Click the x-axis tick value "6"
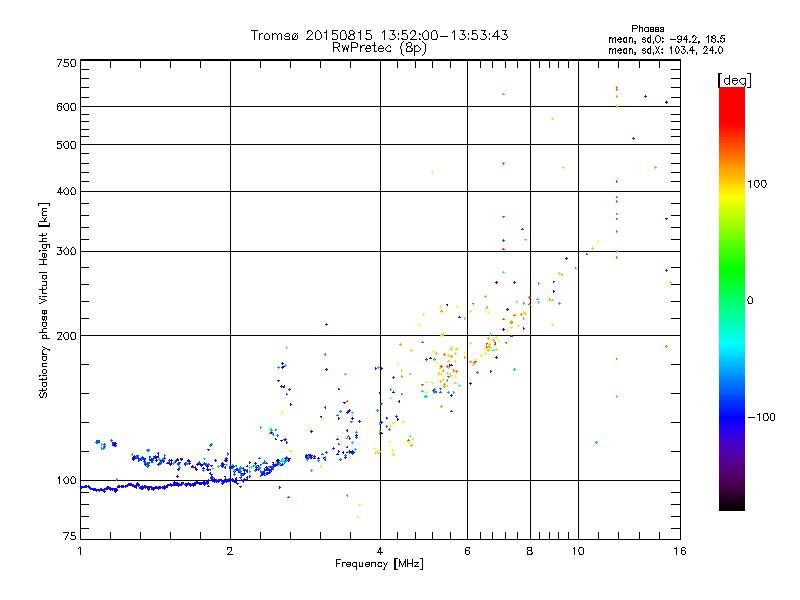Viewport: 800px width, 600px height. pos(467,551)
